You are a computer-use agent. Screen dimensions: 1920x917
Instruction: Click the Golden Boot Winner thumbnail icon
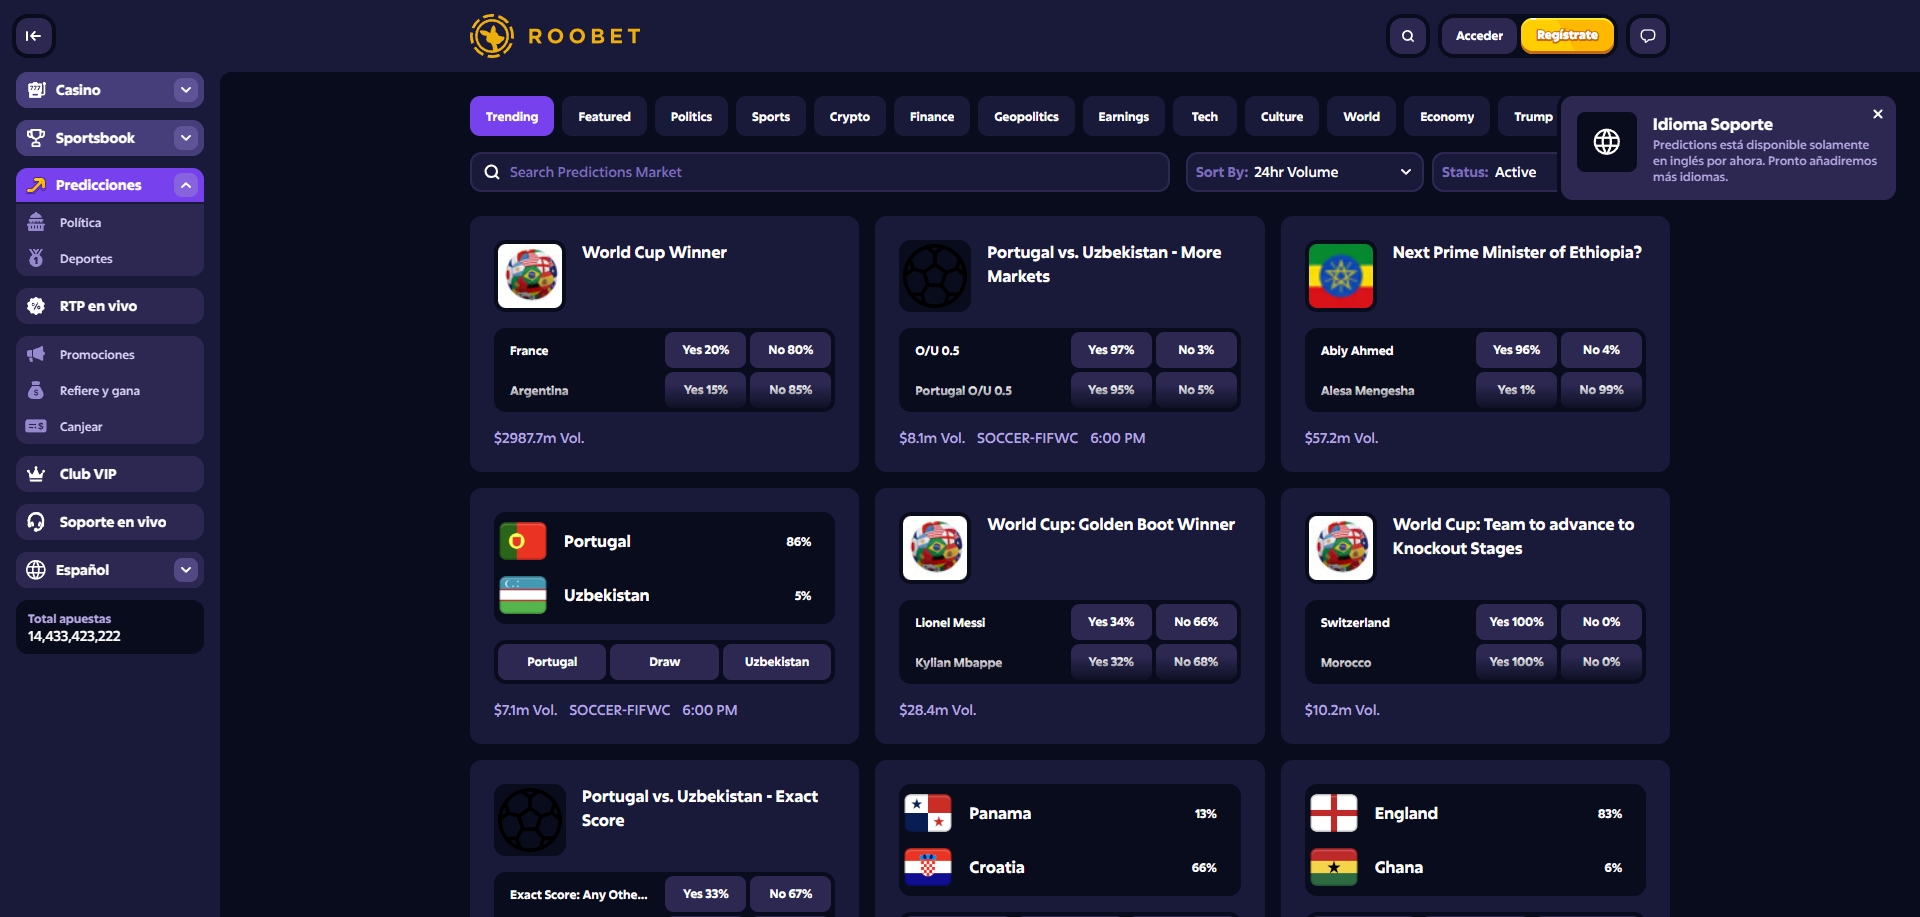coord(935,548)
